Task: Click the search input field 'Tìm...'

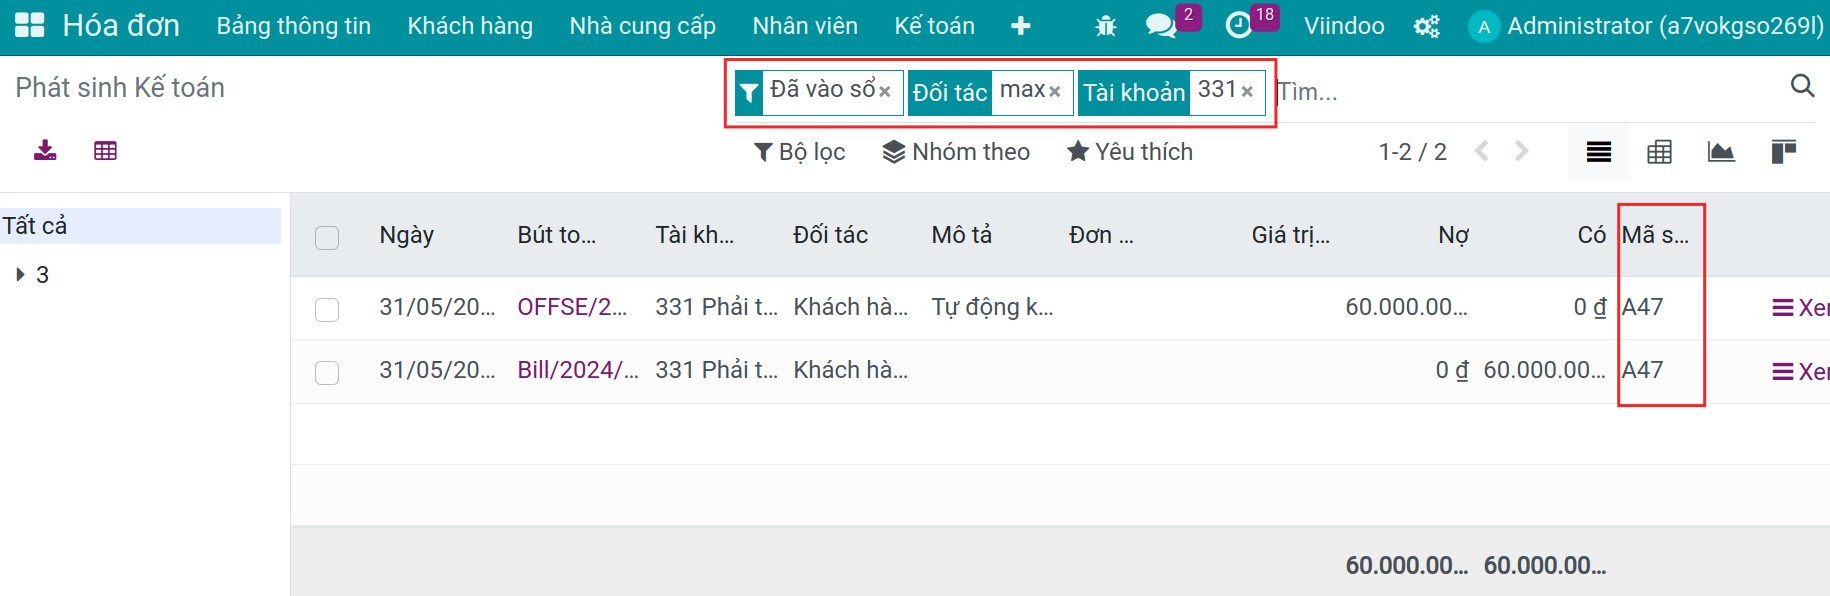Action: [x=1530, y=92]
